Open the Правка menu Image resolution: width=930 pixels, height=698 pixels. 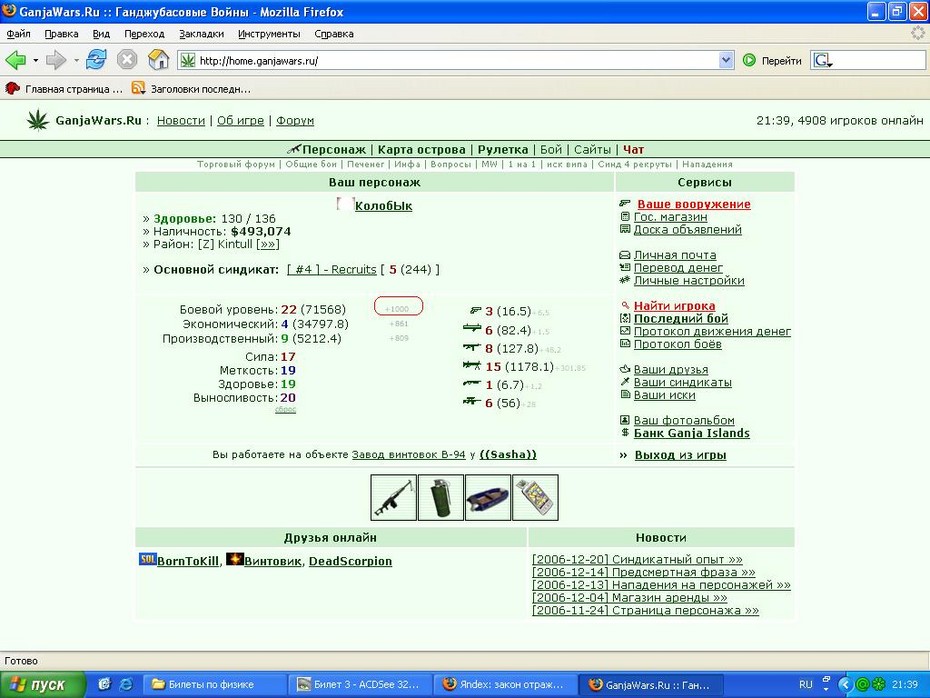click(x=61, y=34)
